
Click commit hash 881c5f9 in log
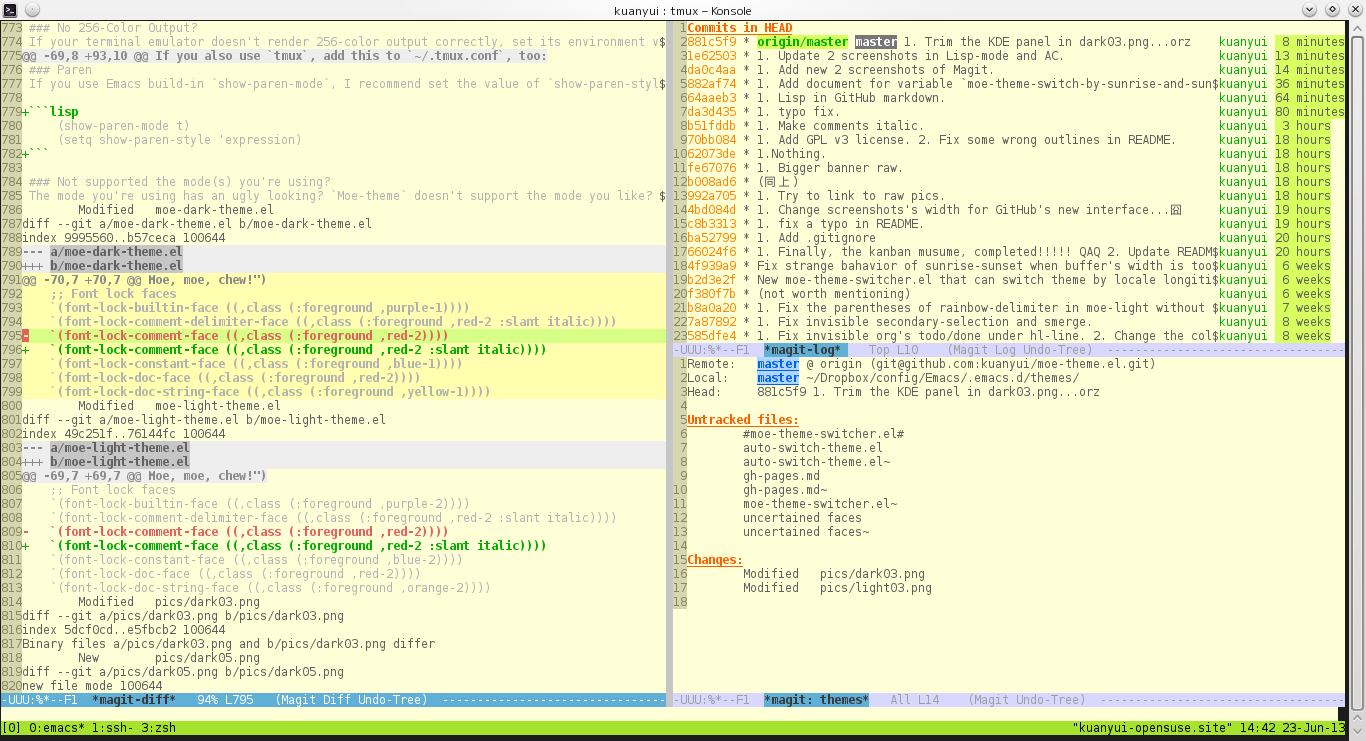711,42
